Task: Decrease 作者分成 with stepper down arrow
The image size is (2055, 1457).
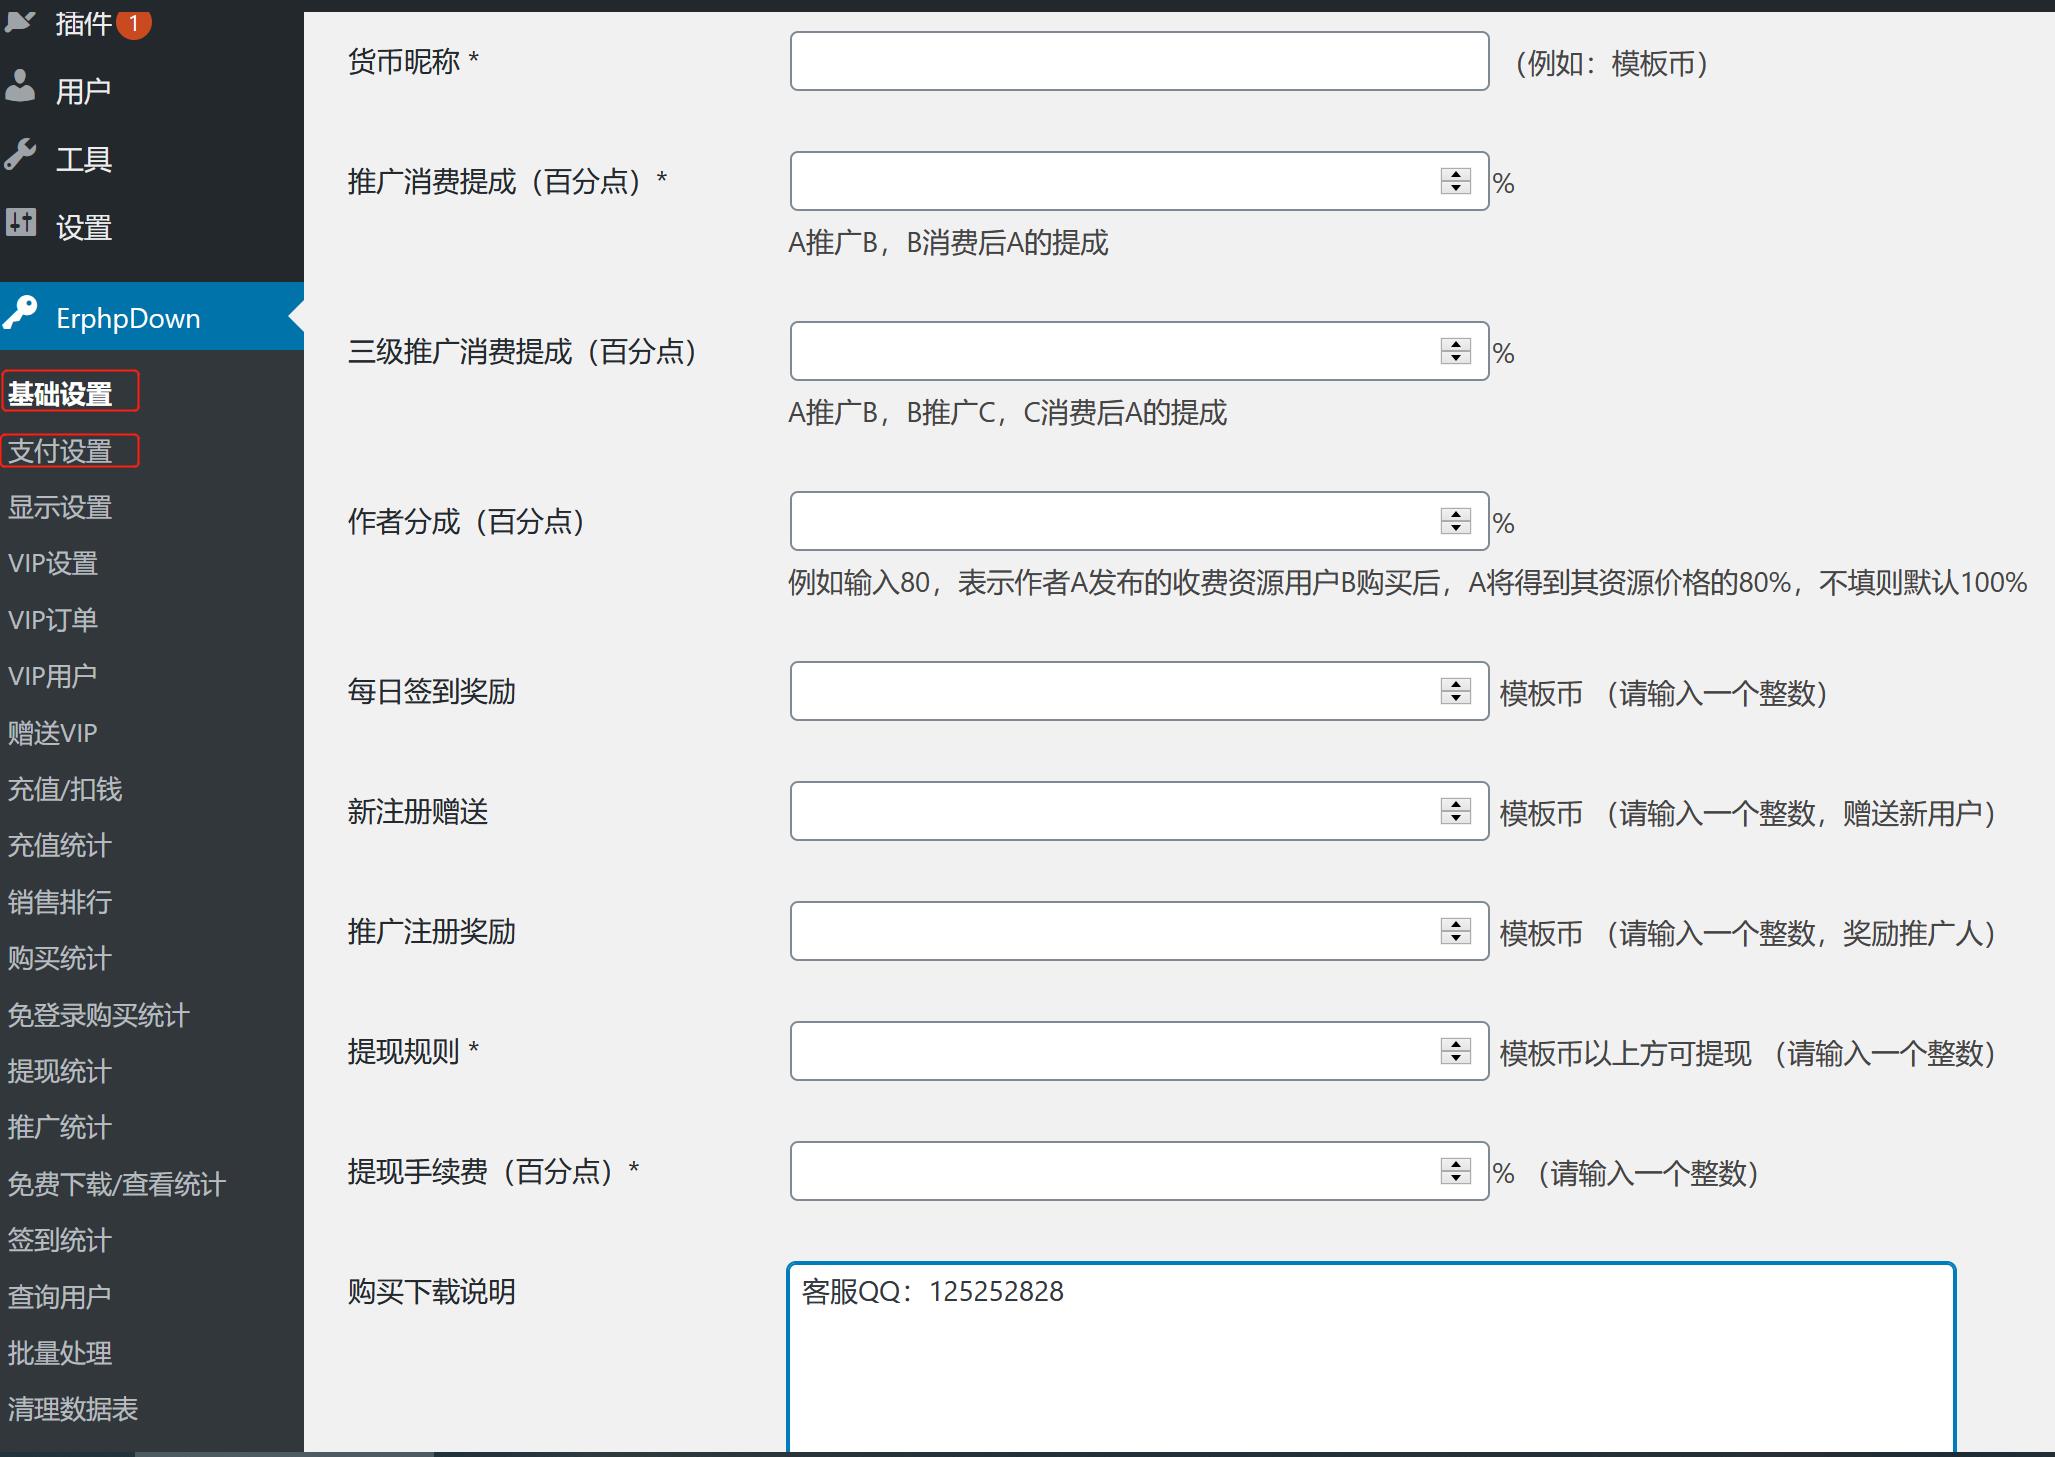Action: tap(1456, 528)
